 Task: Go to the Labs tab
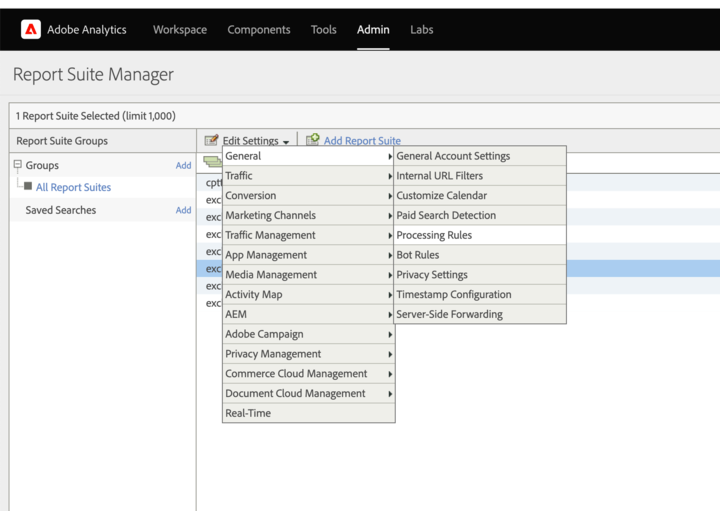click(421, 30)
